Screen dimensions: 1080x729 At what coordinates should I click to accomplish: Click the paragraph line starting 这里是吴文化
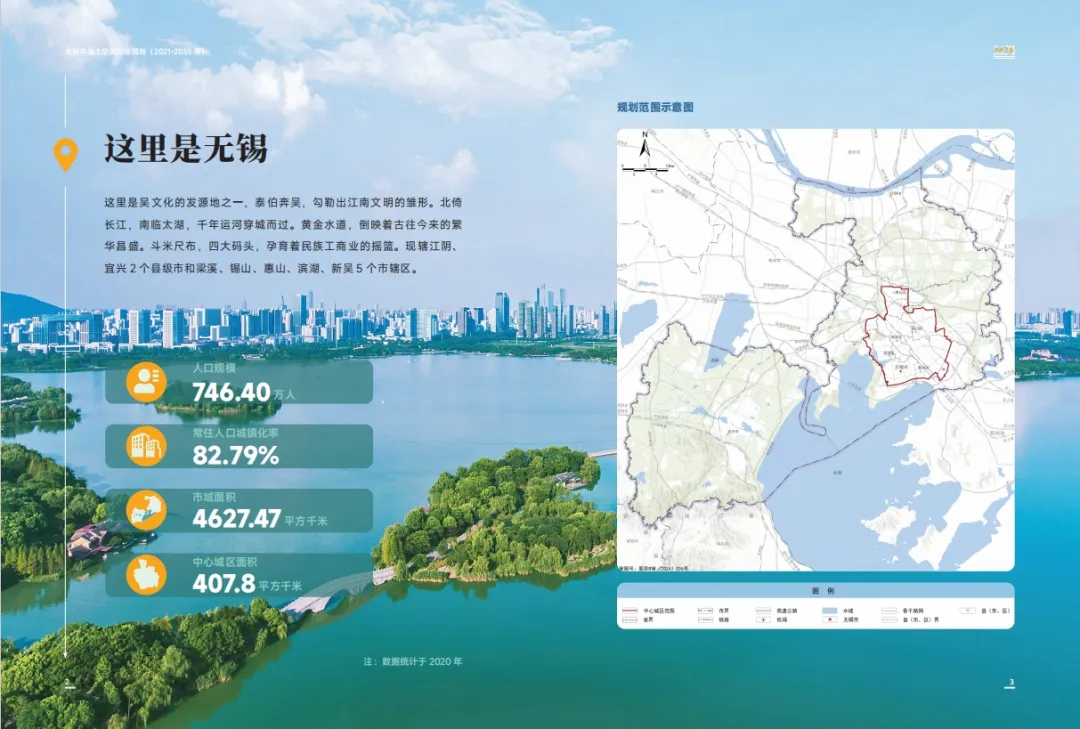(283, 203)
